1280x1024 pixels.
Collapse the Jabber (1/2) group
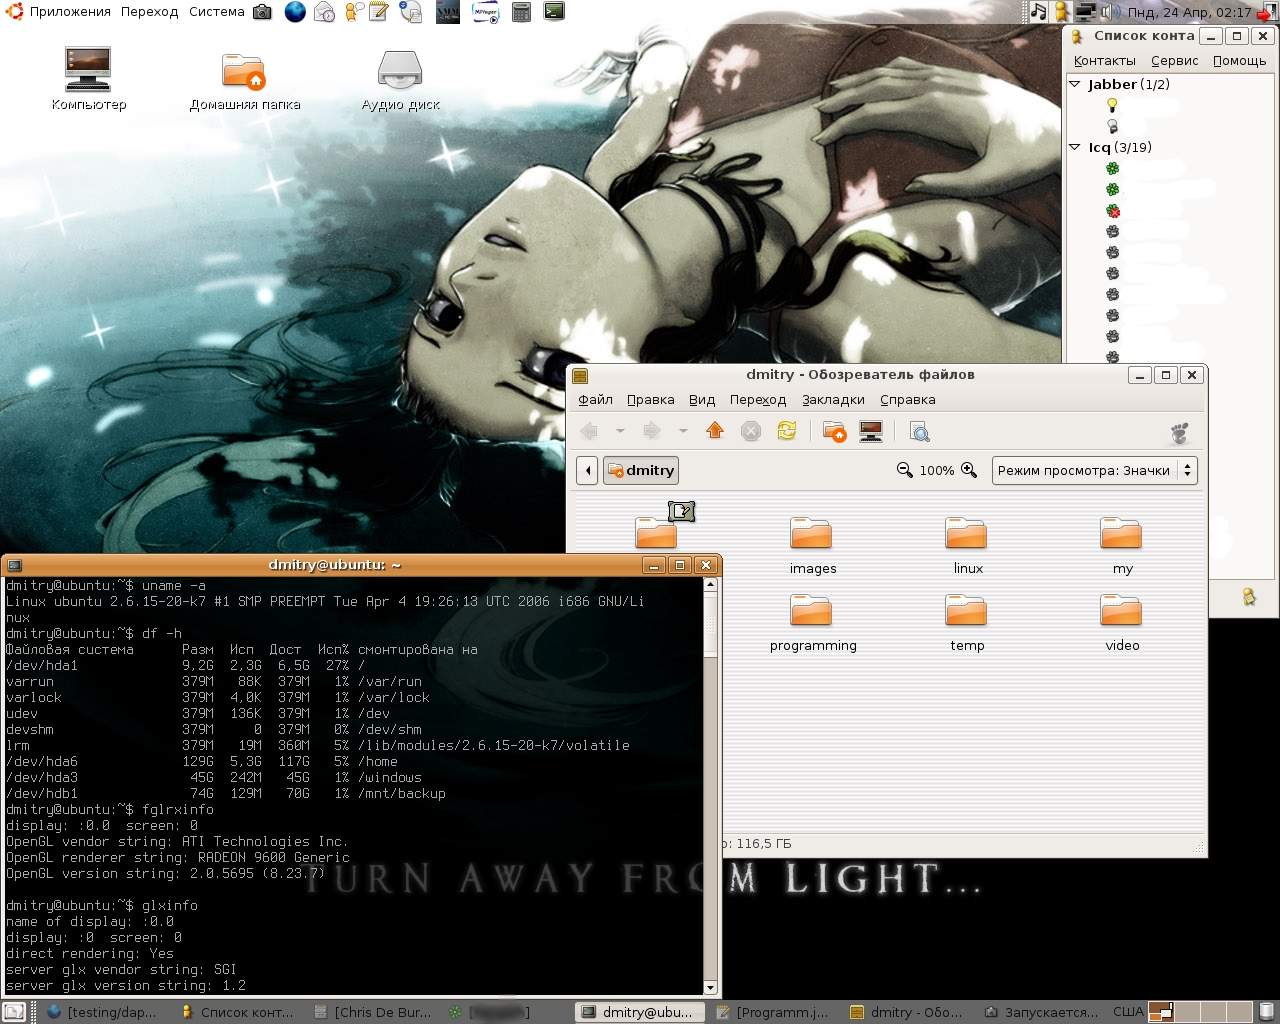(1075, 84)
